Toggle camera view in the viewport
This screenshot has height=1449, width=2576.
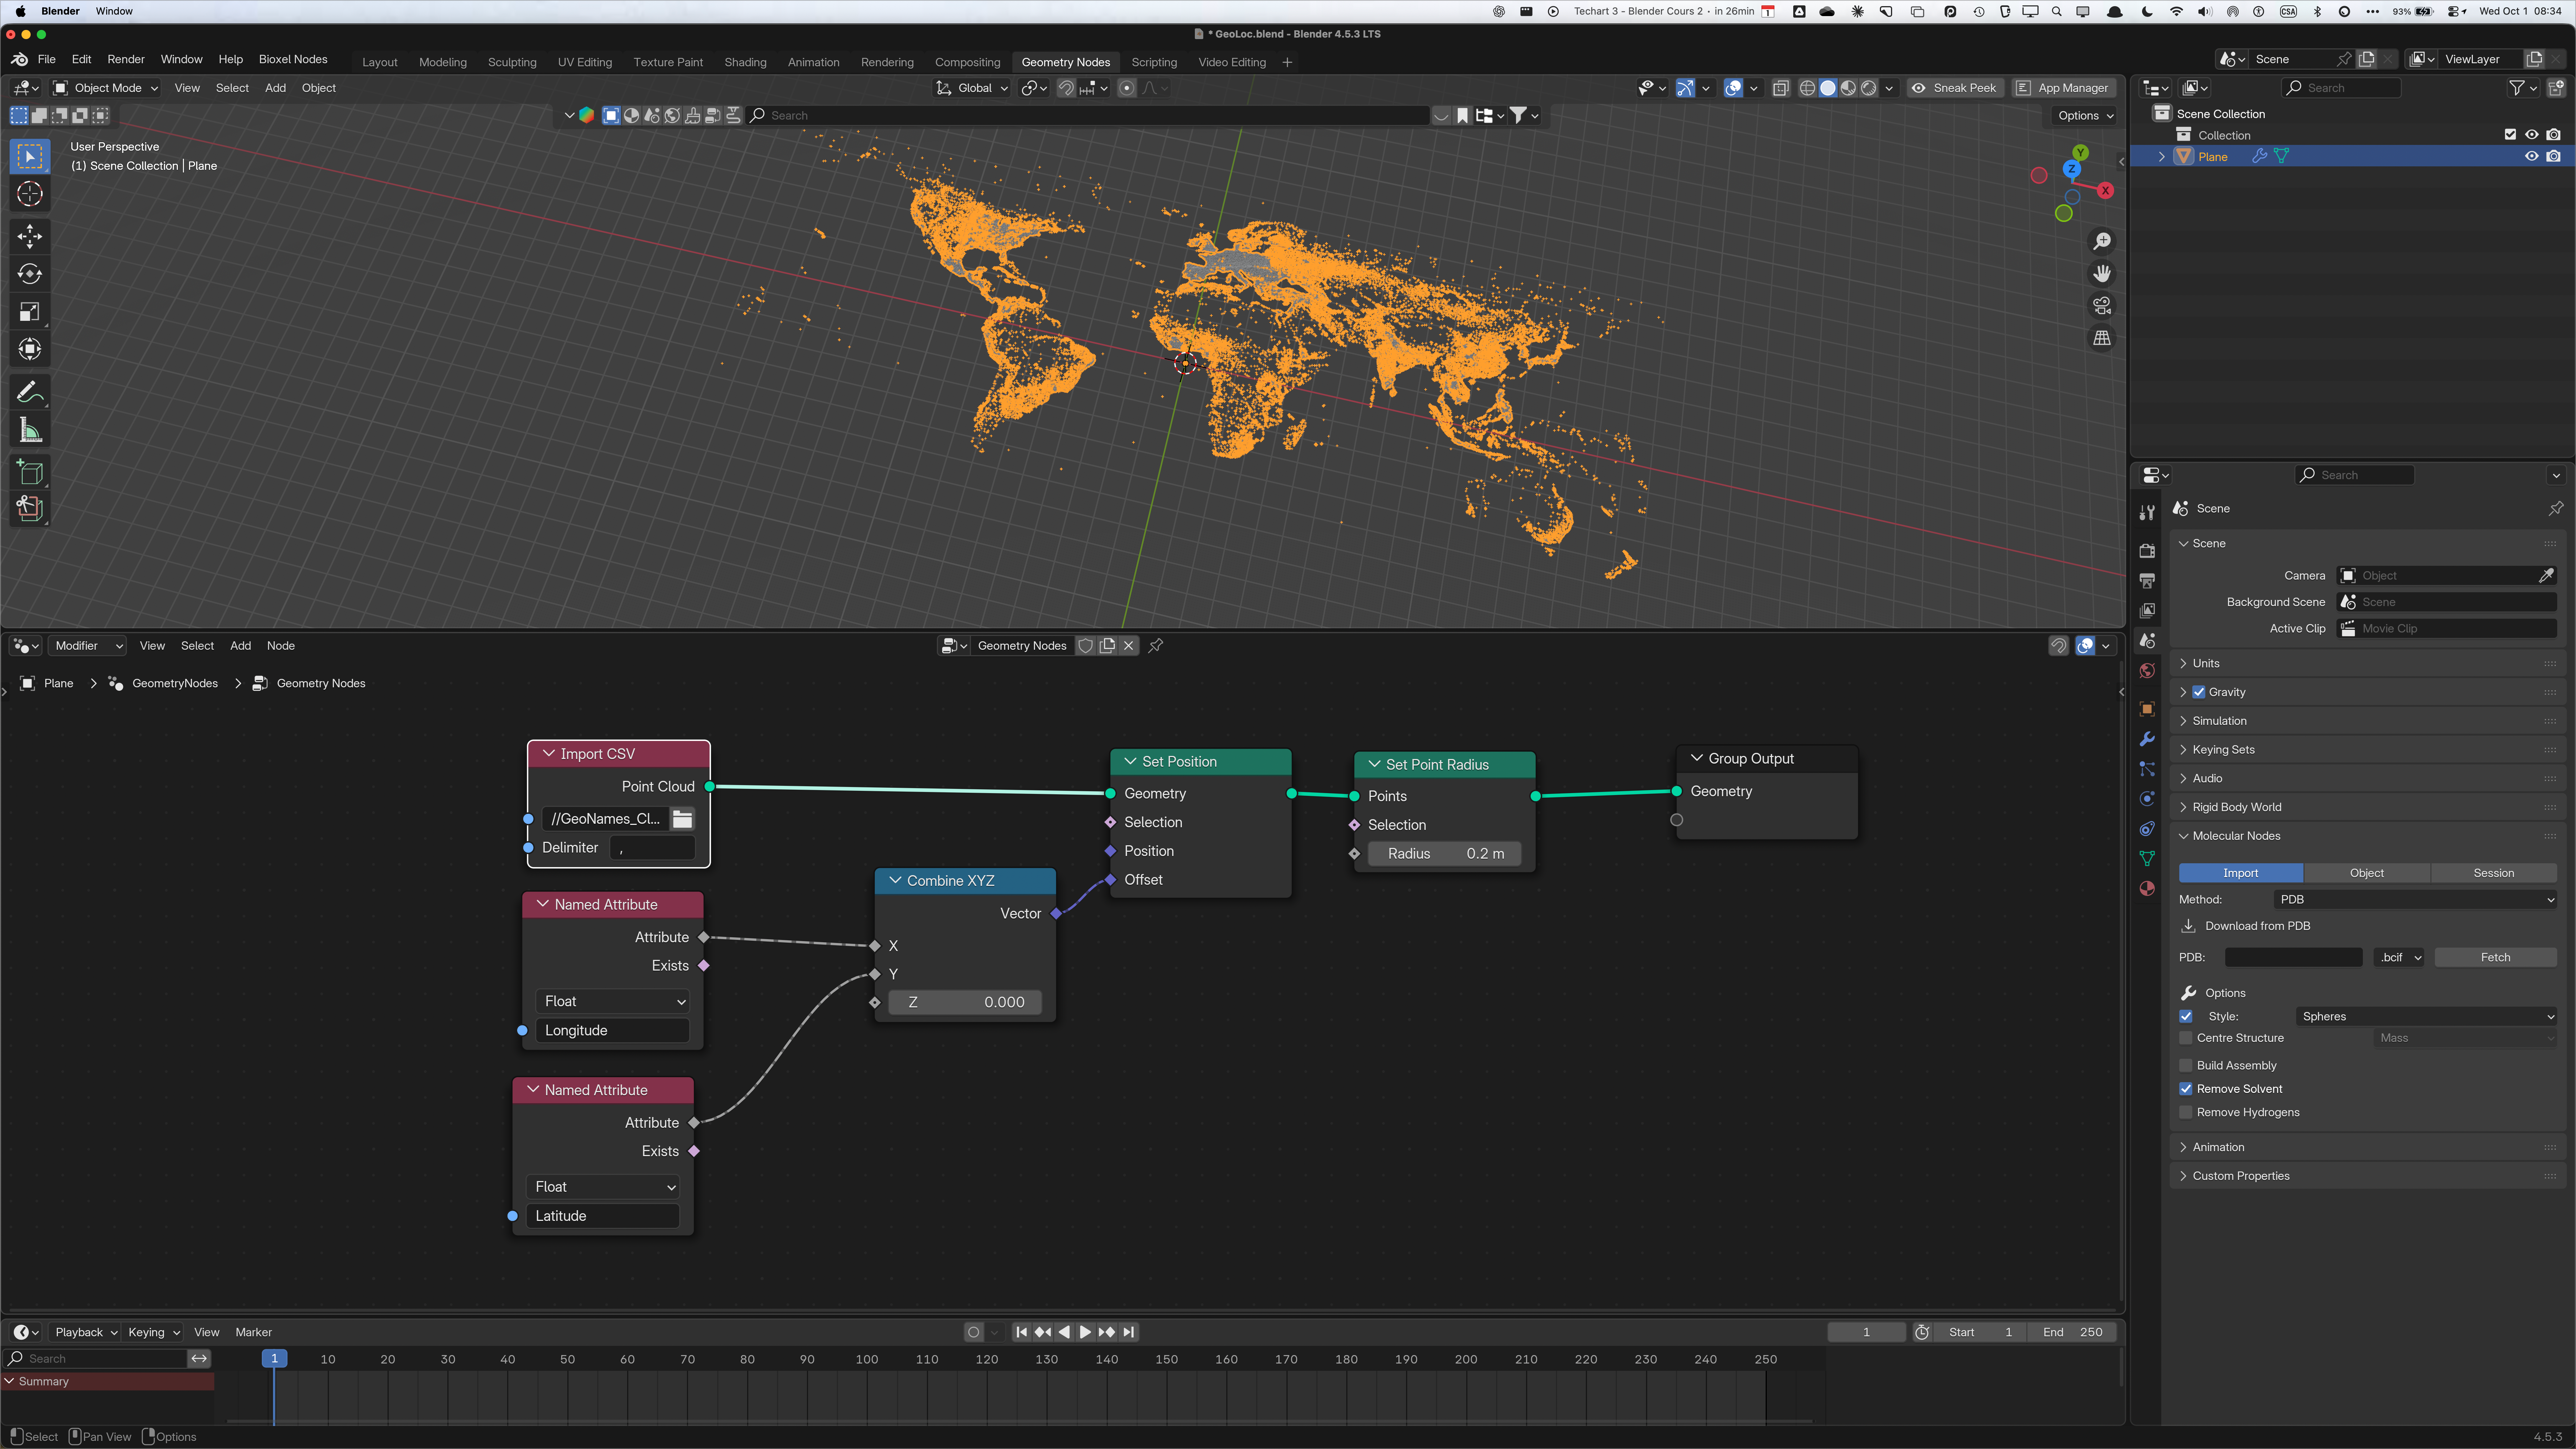point(2102,306)
